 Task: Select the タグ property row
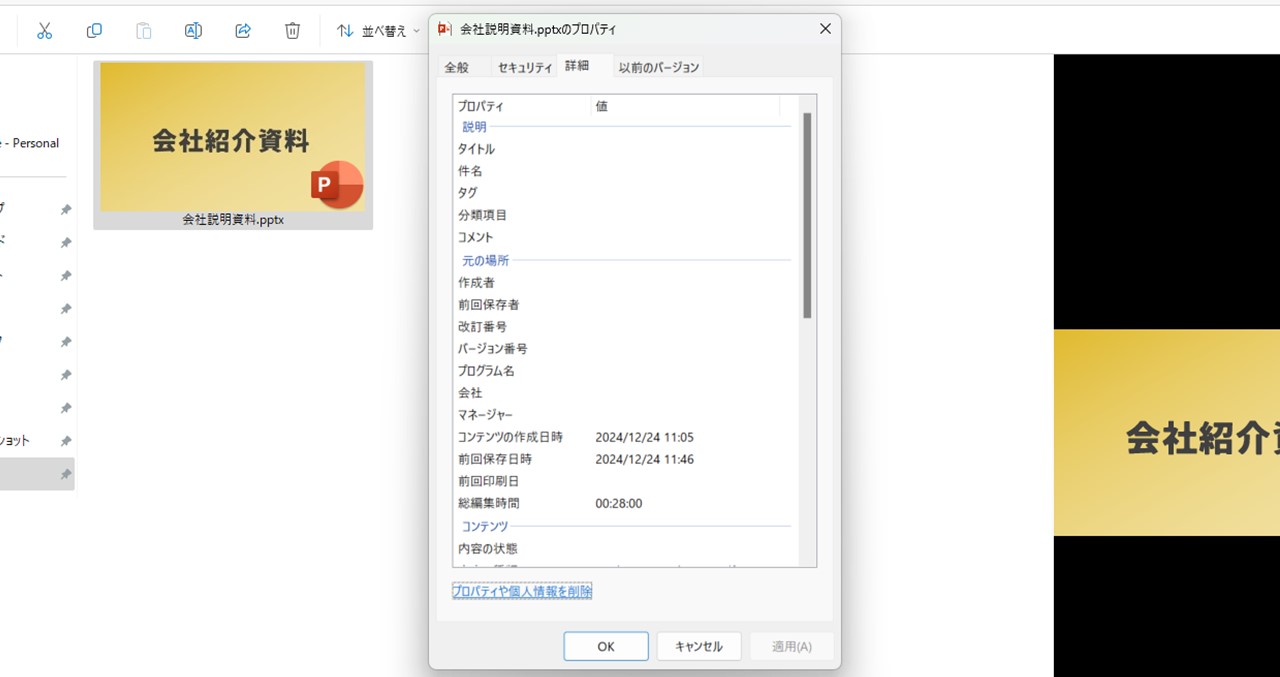click(x=626, y=193)
